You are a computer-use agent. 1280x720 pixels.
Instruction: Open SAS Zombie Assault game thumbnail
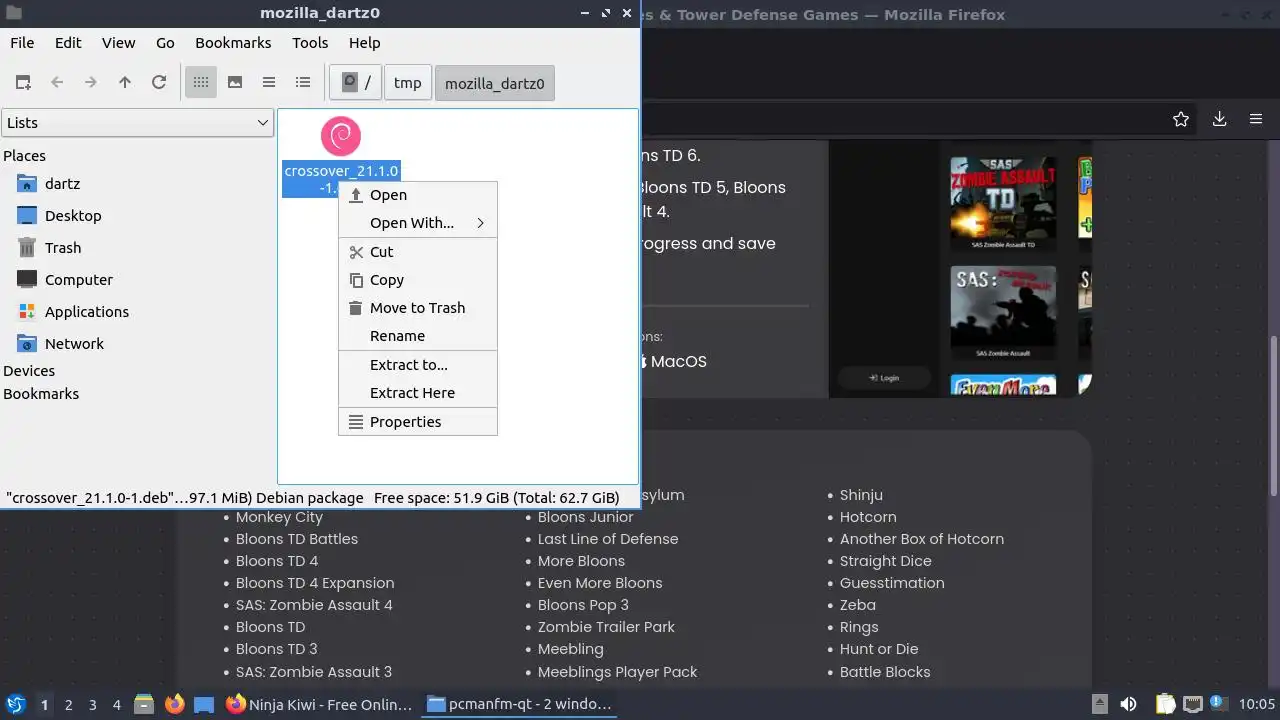click(1002, 312)
